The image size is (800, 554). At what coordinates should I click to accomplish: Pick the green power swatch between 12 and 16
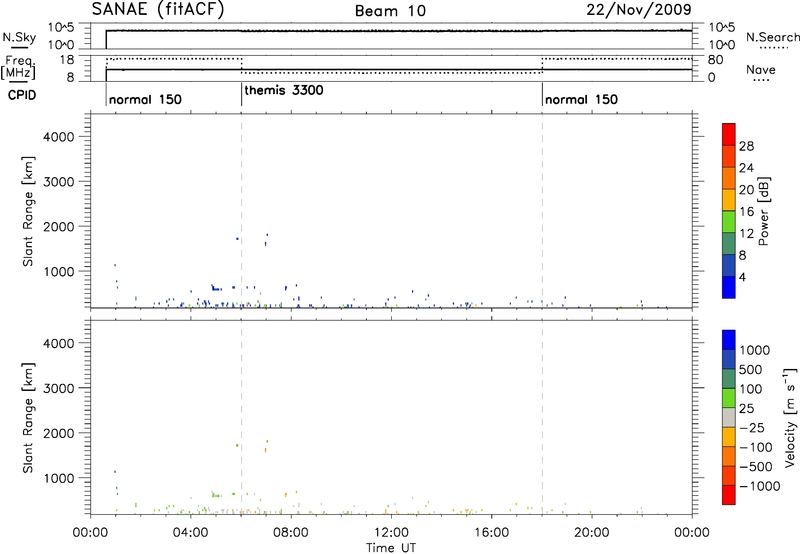tap(729, 222)
